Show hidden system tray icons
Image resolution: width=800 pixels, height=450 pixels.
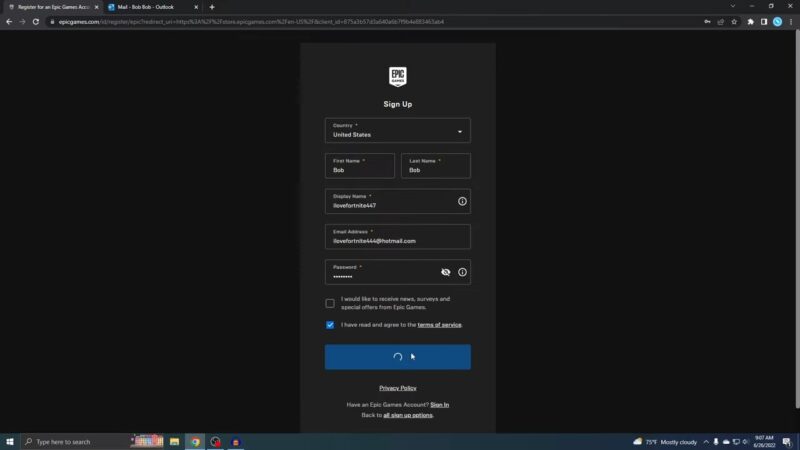point(706,442)
